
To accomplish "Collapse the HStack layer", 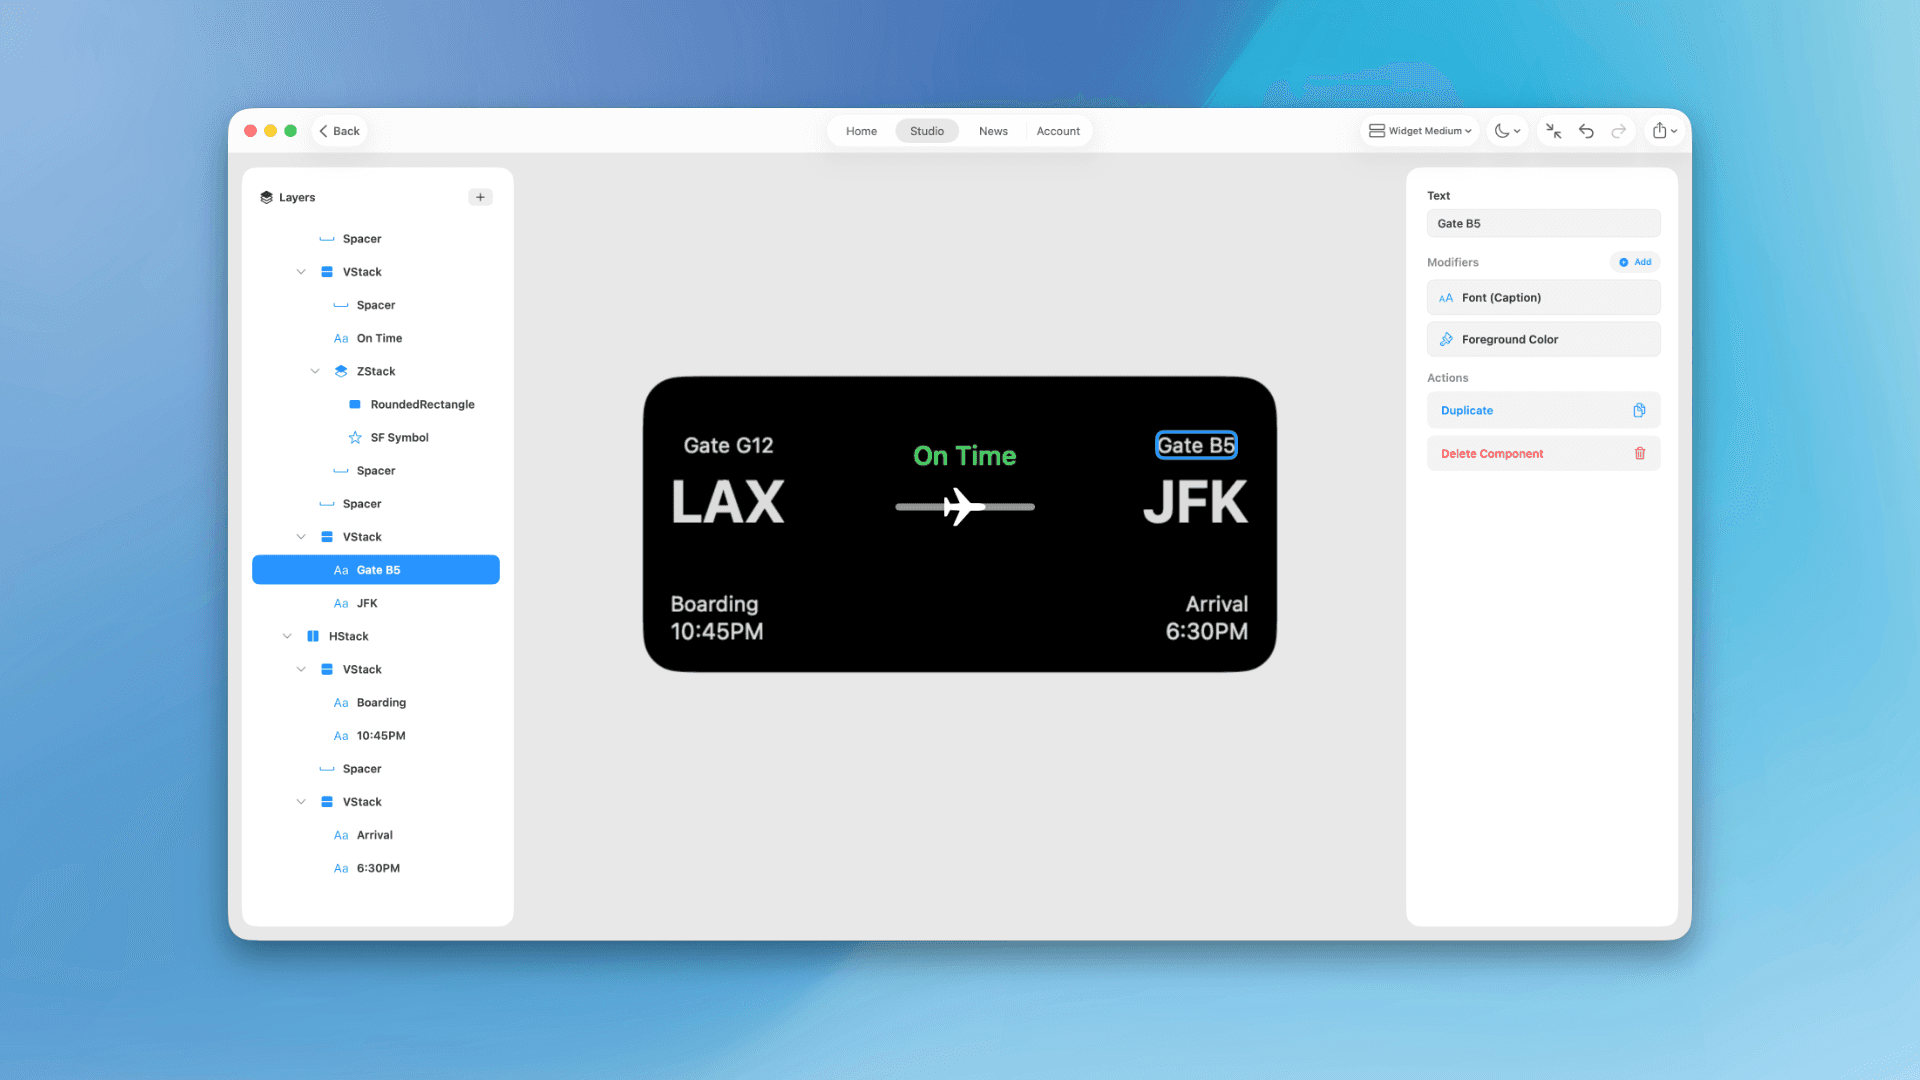I will pyautogui.click(x=287, y=635).
